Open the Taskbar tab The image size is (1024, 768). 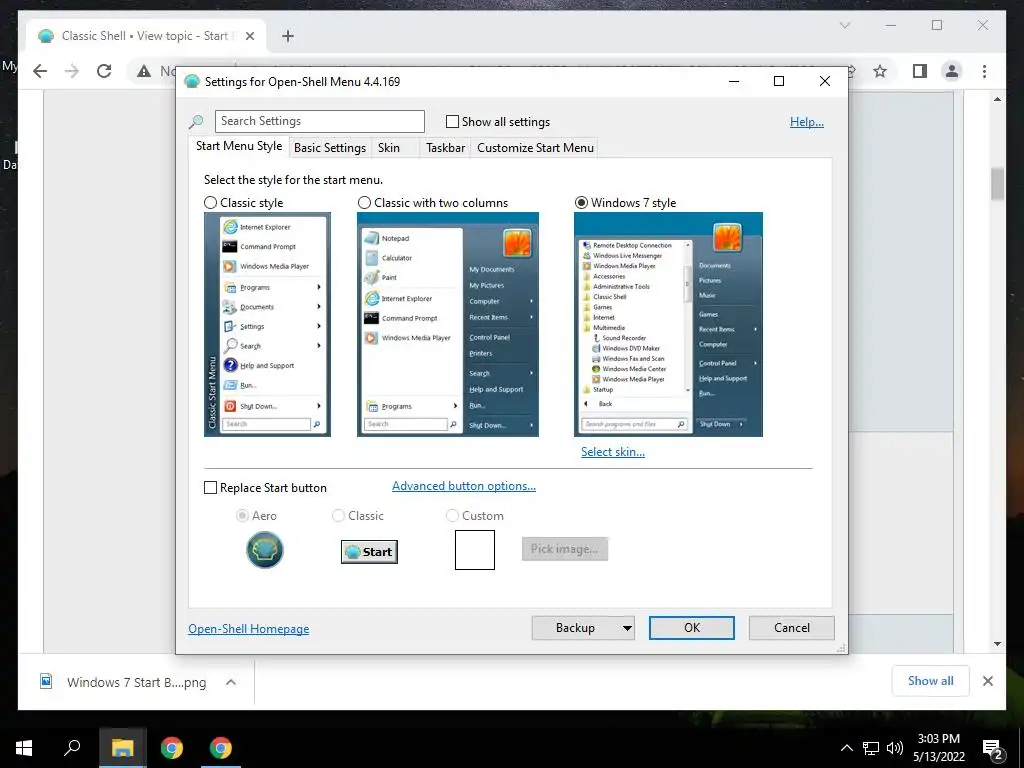[x=445, y=148]
